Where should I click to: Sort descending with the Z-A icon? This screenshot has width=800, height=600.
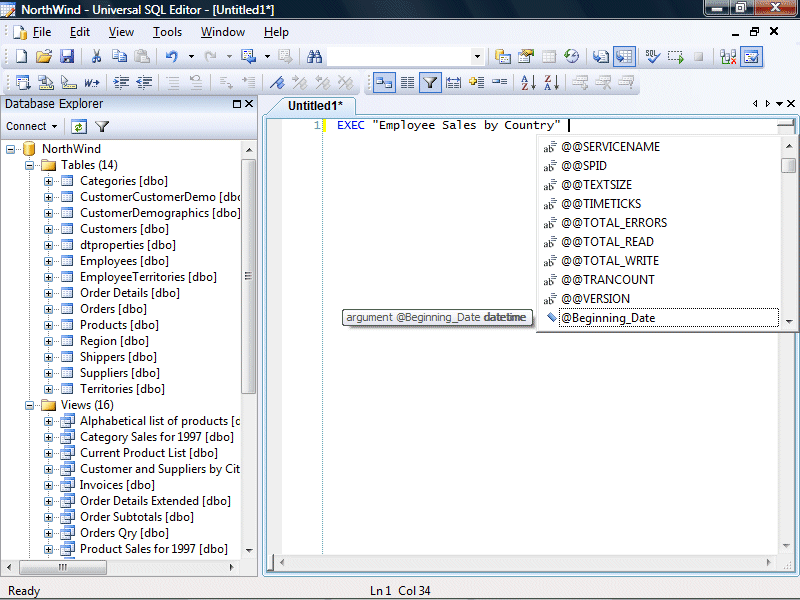click(x=552, y=82)
